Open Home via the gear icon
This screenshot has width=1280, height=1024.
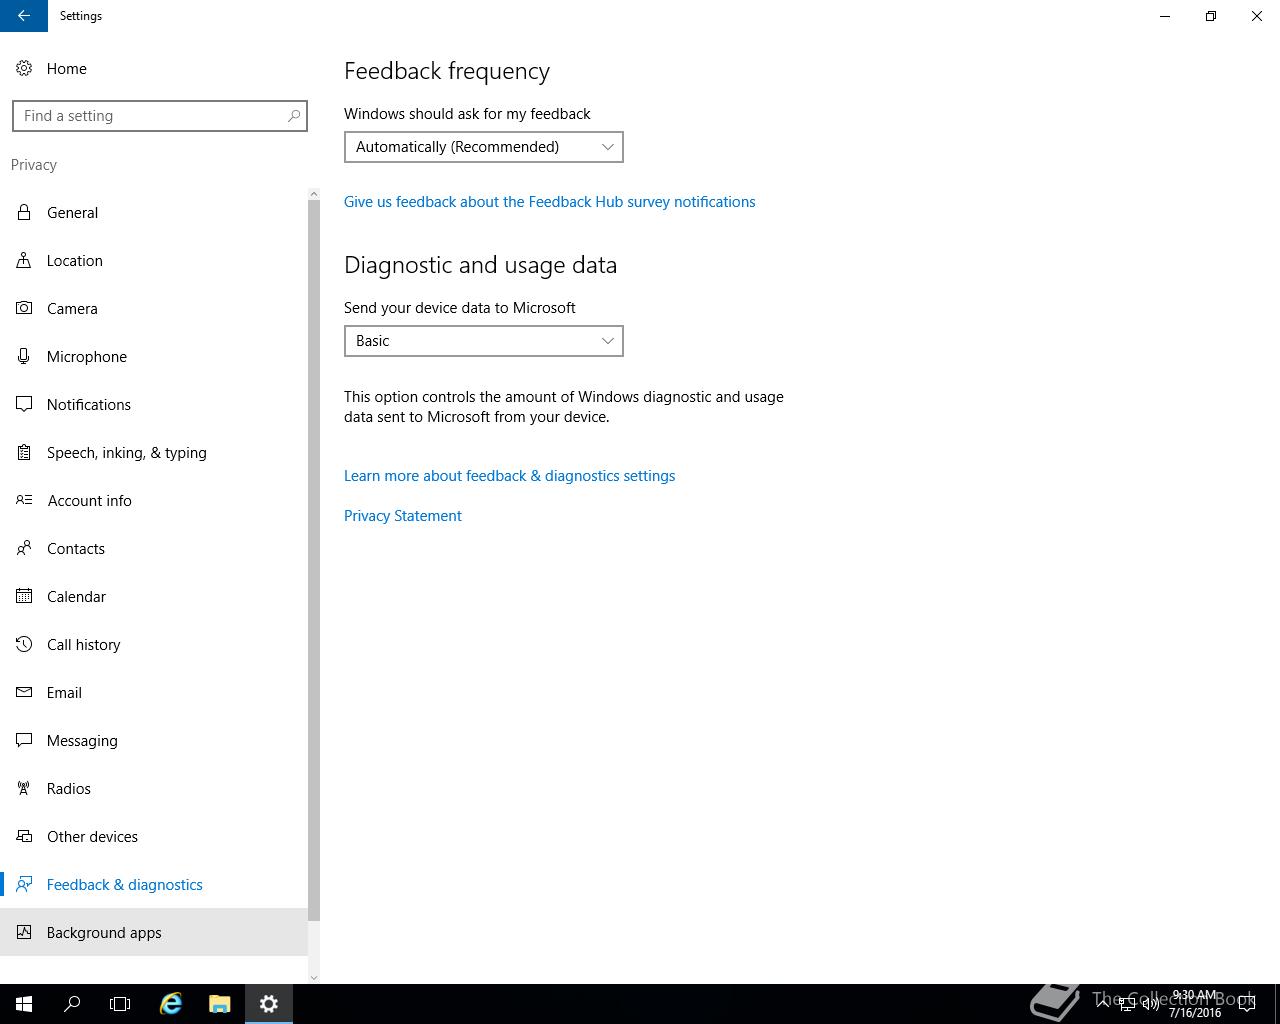pyautogui.click(x=24, y=69)
